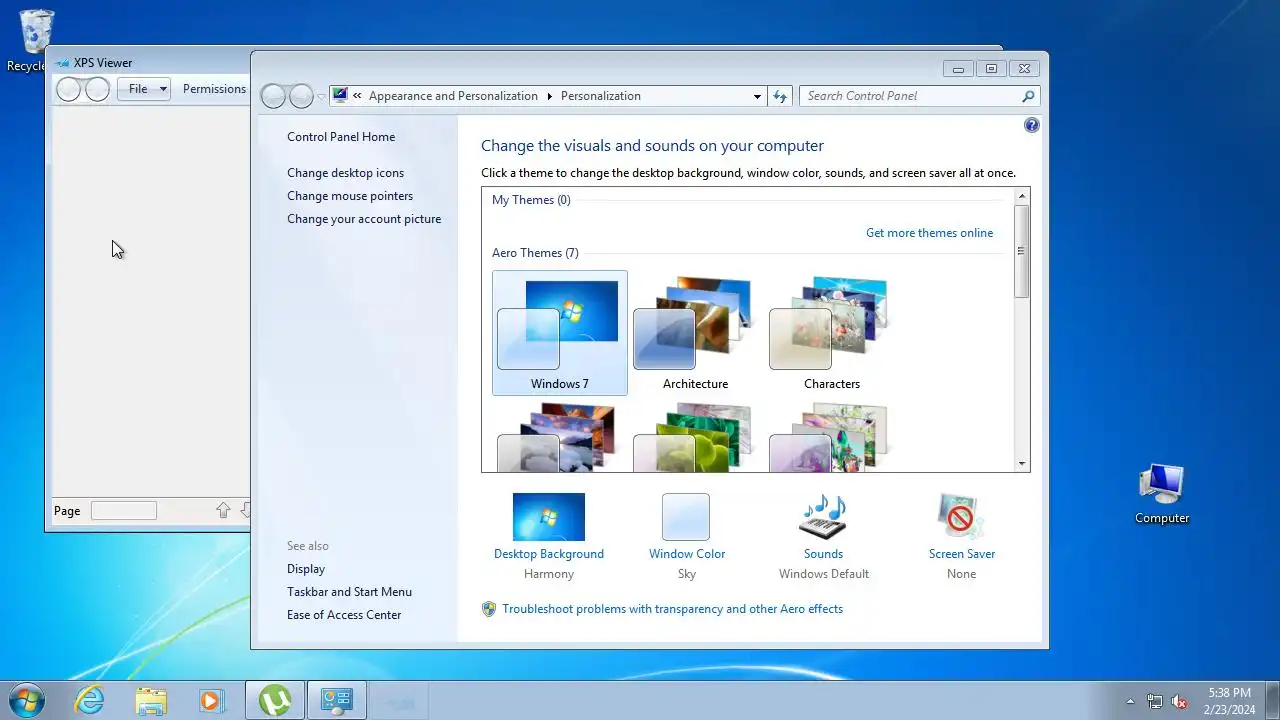Click the theme list scrollbar thumb
Screen dimensions: 1280x720
[x=1022, y=251]
